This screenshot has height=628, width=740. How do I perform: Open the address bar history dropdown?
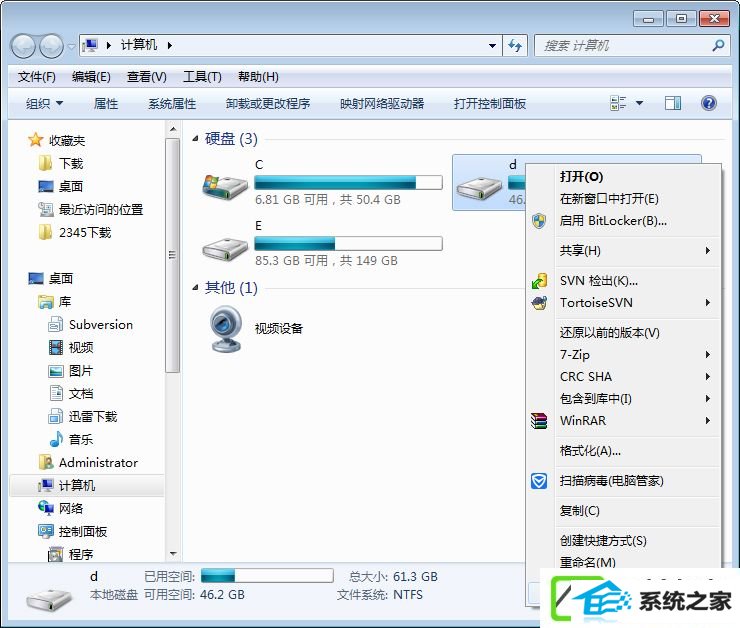(492, 46)
